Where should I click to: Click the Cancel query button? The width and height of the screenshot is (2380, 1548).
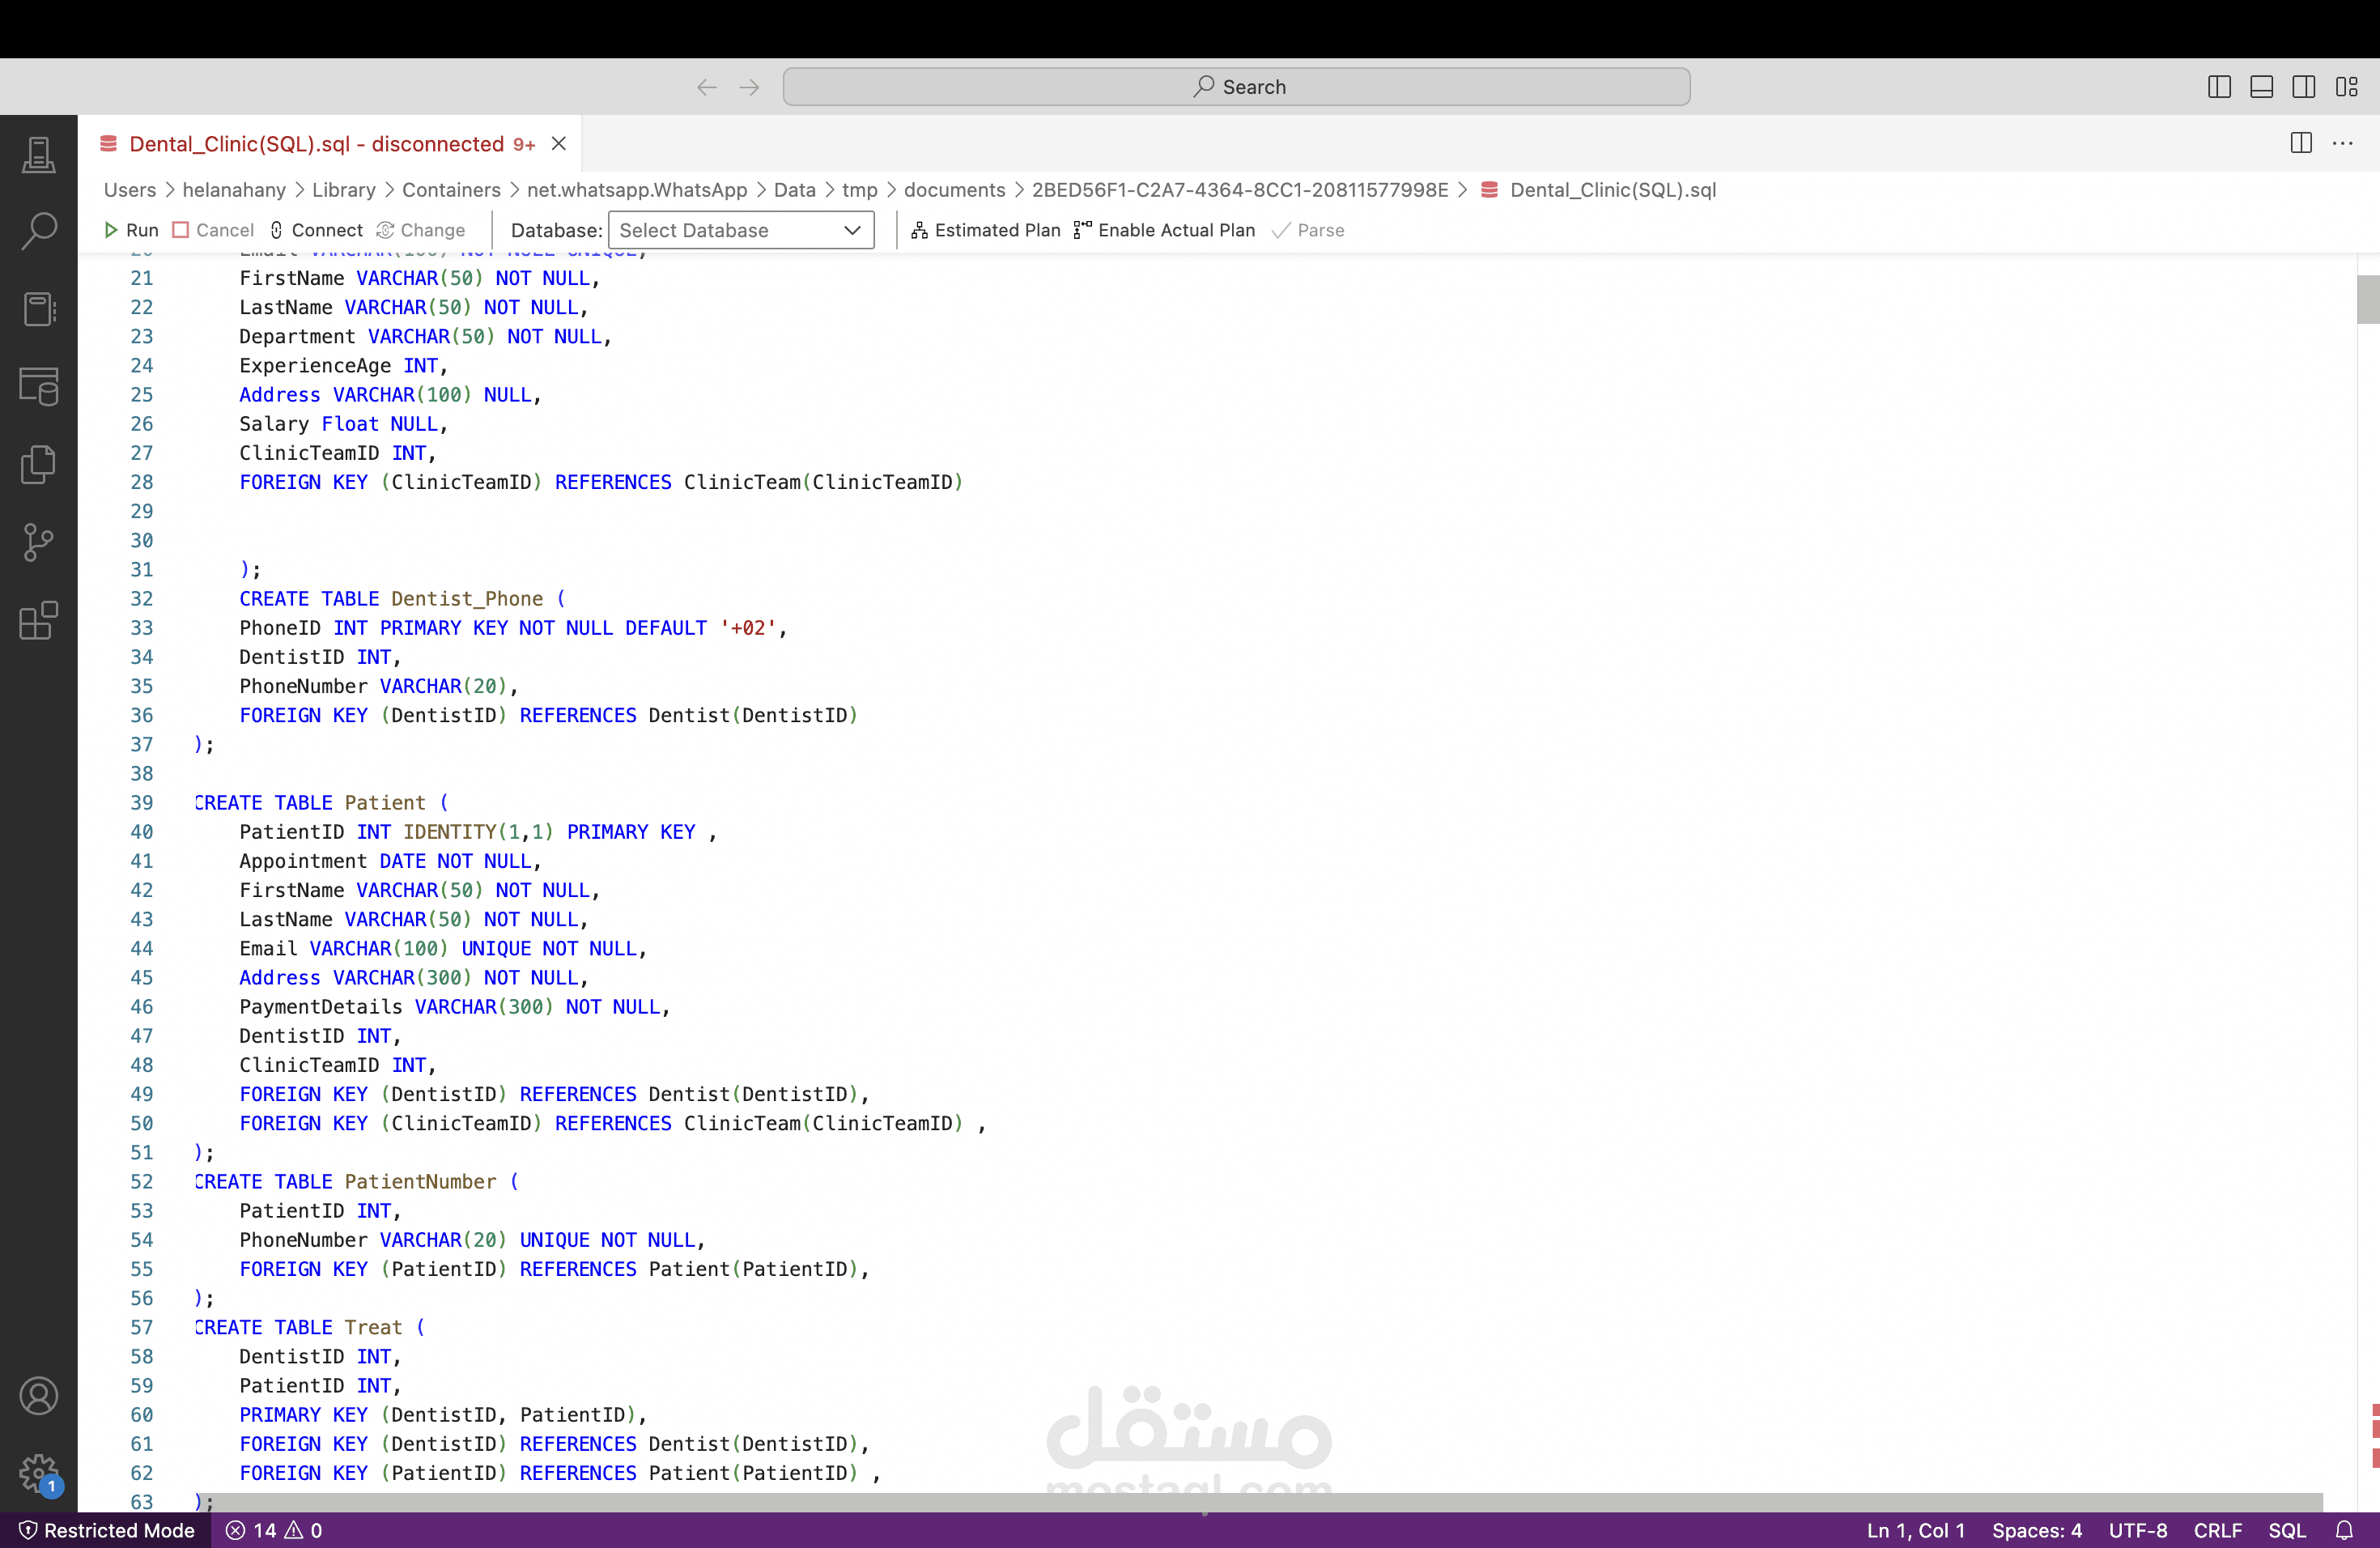[213, 230]
